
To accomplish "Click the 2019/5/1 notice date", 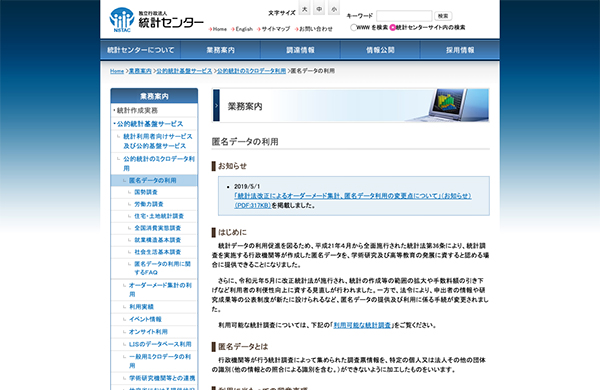I will coord(247,186).
